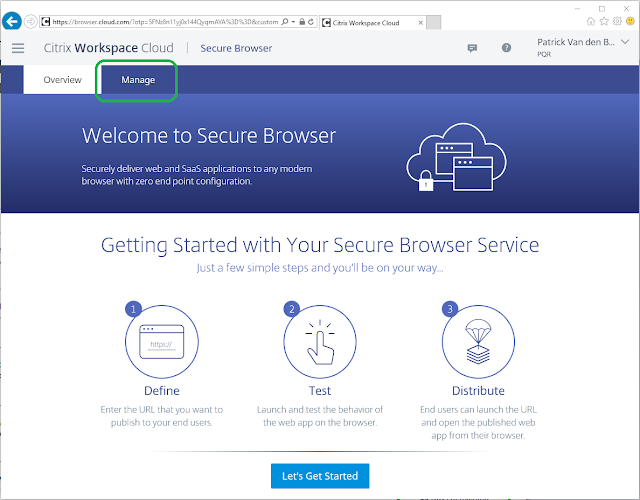Click the Secure Browser header link
This screenshot has width=640, height=500.
pyautogui.click(x=236, y=48)
